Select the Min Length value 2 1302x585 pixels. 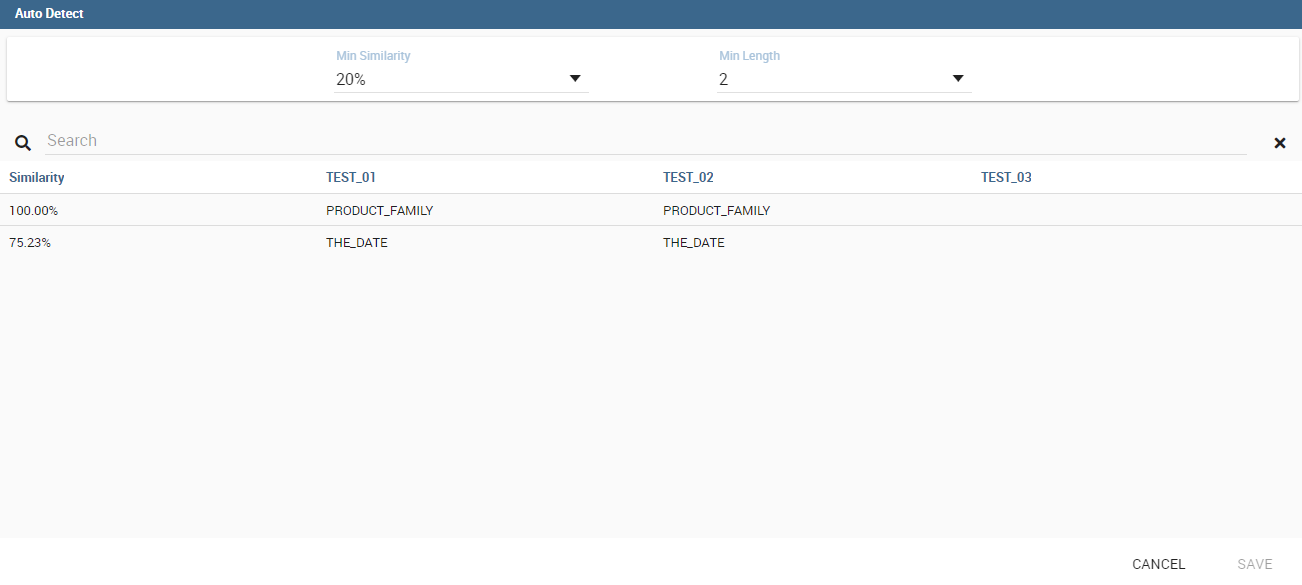point(724,80)
